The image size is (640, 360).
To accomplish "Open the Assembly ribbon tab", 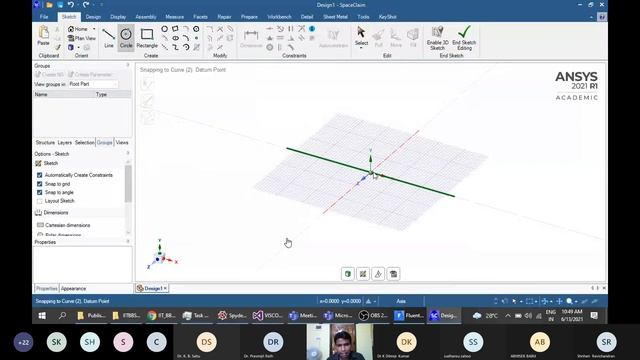I will 146,17.
